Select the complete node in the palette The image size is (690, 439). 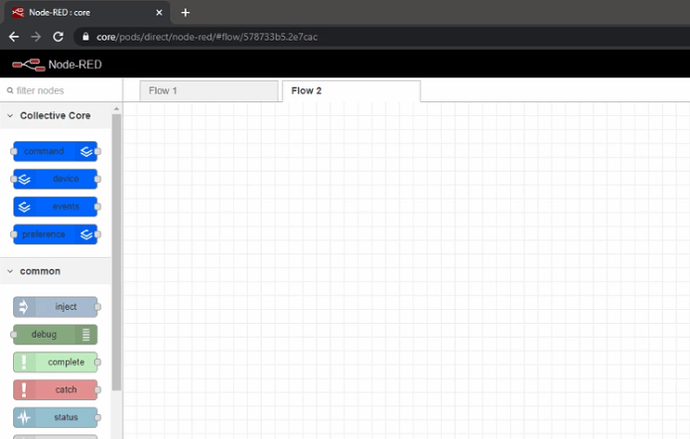pos(55,362)
